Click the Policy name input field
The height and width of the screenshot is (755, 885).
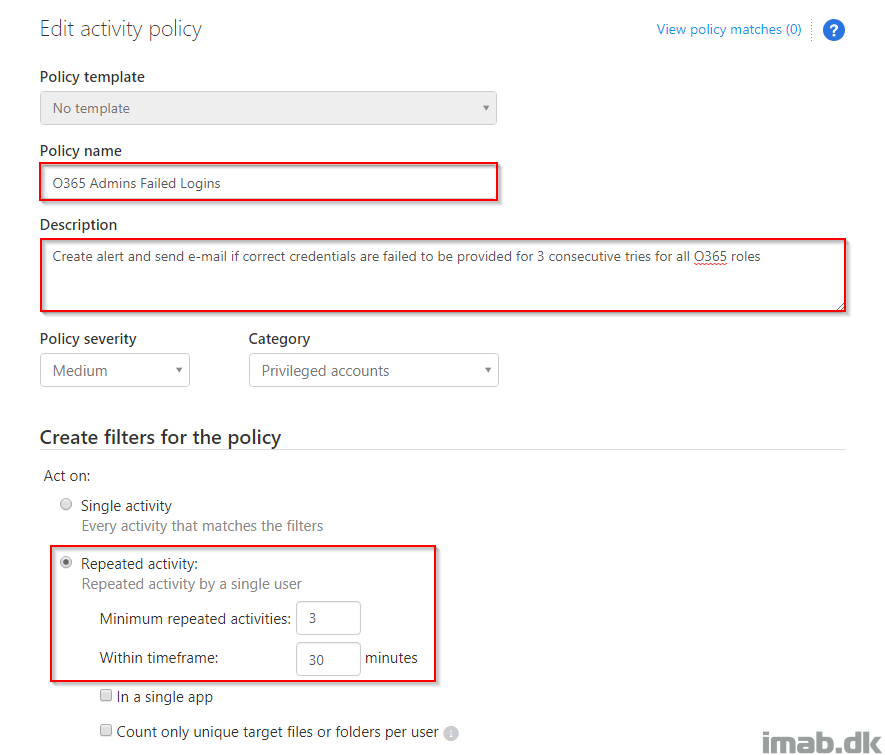pos(269,183)
